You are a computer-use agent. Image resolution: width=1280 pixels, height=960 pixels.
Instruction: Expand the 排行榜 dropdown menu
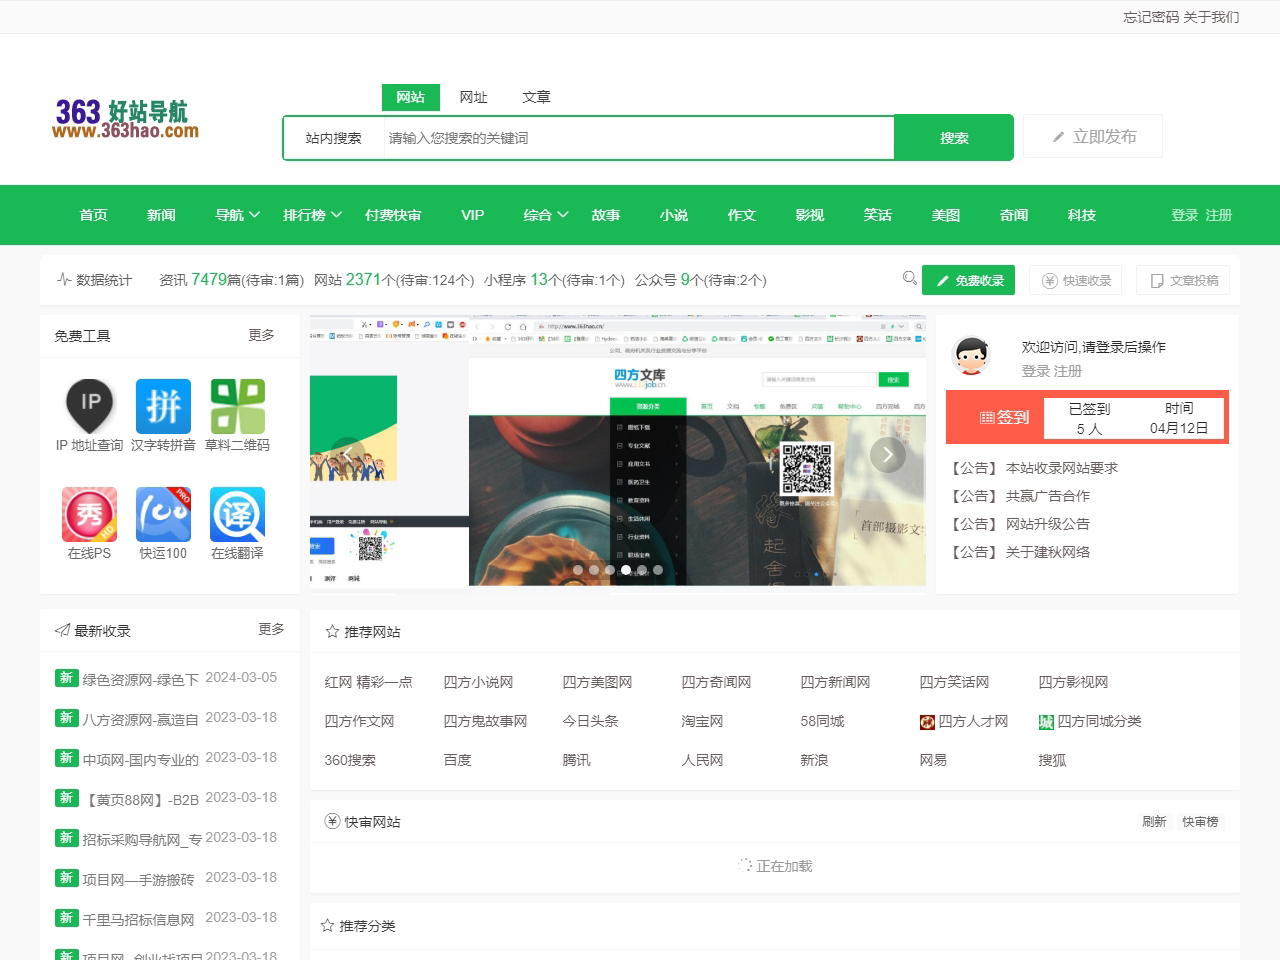[x=312, y=215]
